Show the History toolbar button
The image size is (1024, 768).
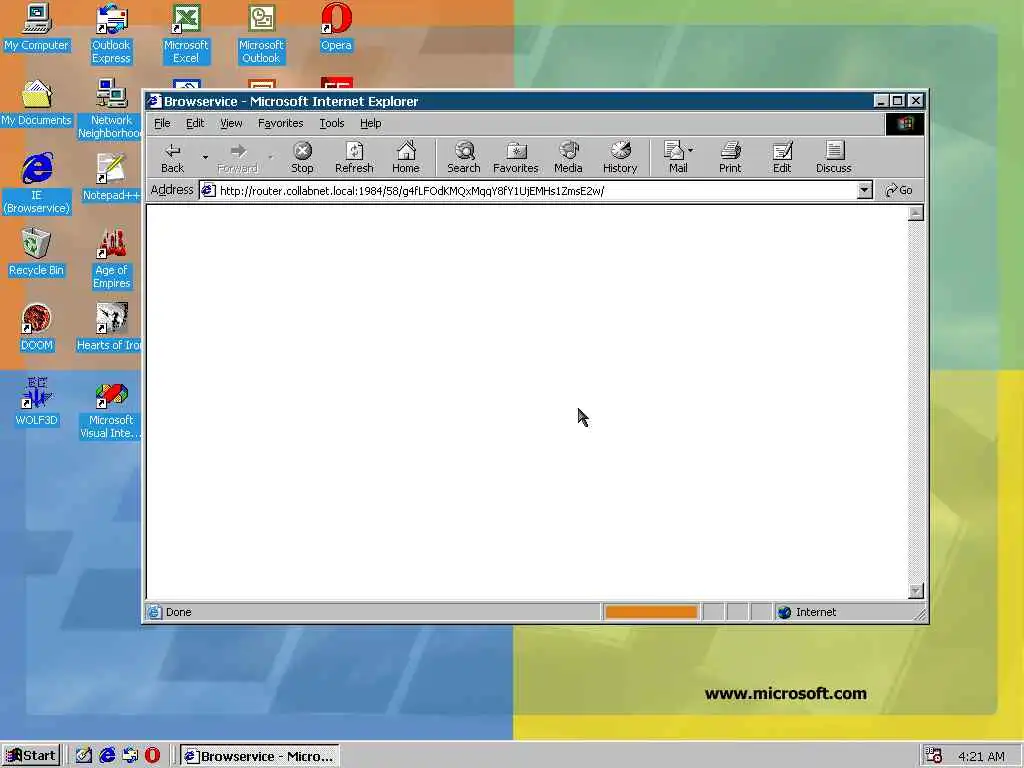click(x=620, y=158)
